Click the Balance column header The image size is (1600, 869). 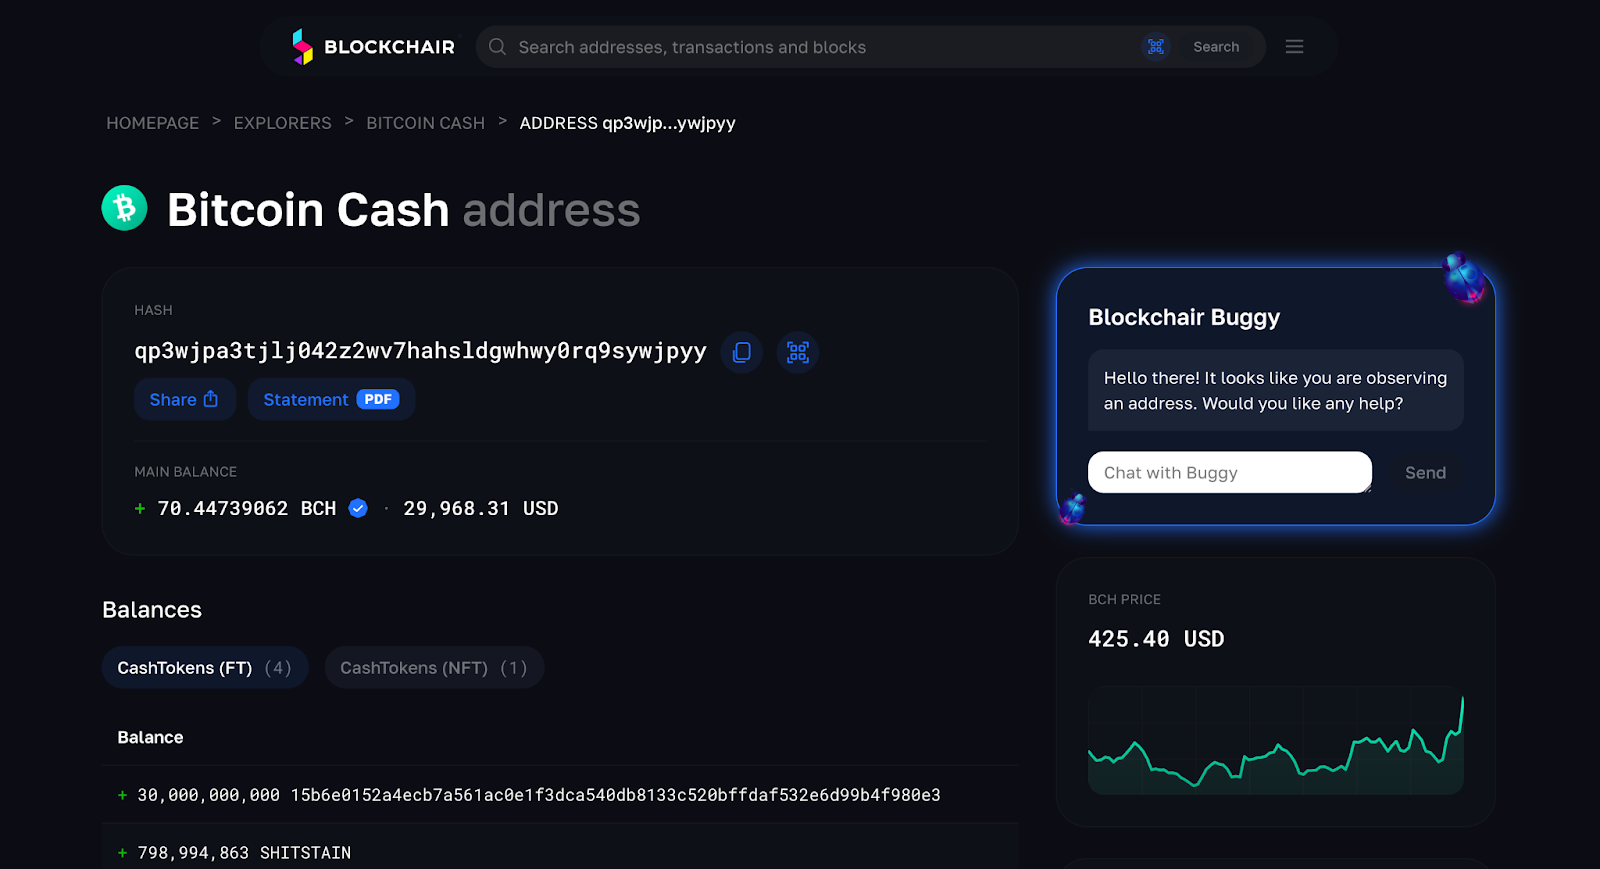click(x=150, y=737)
